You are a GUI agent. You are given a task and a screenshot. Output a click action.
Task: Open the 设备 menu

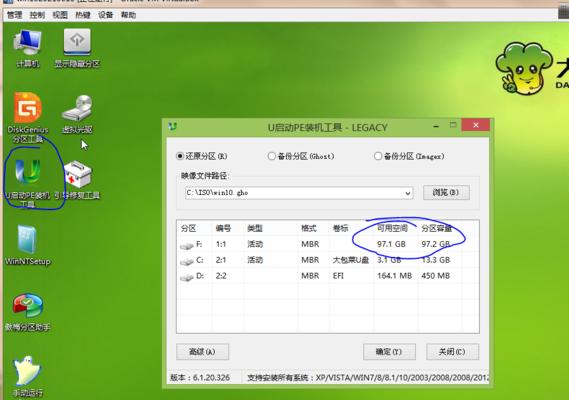(106, 15)
